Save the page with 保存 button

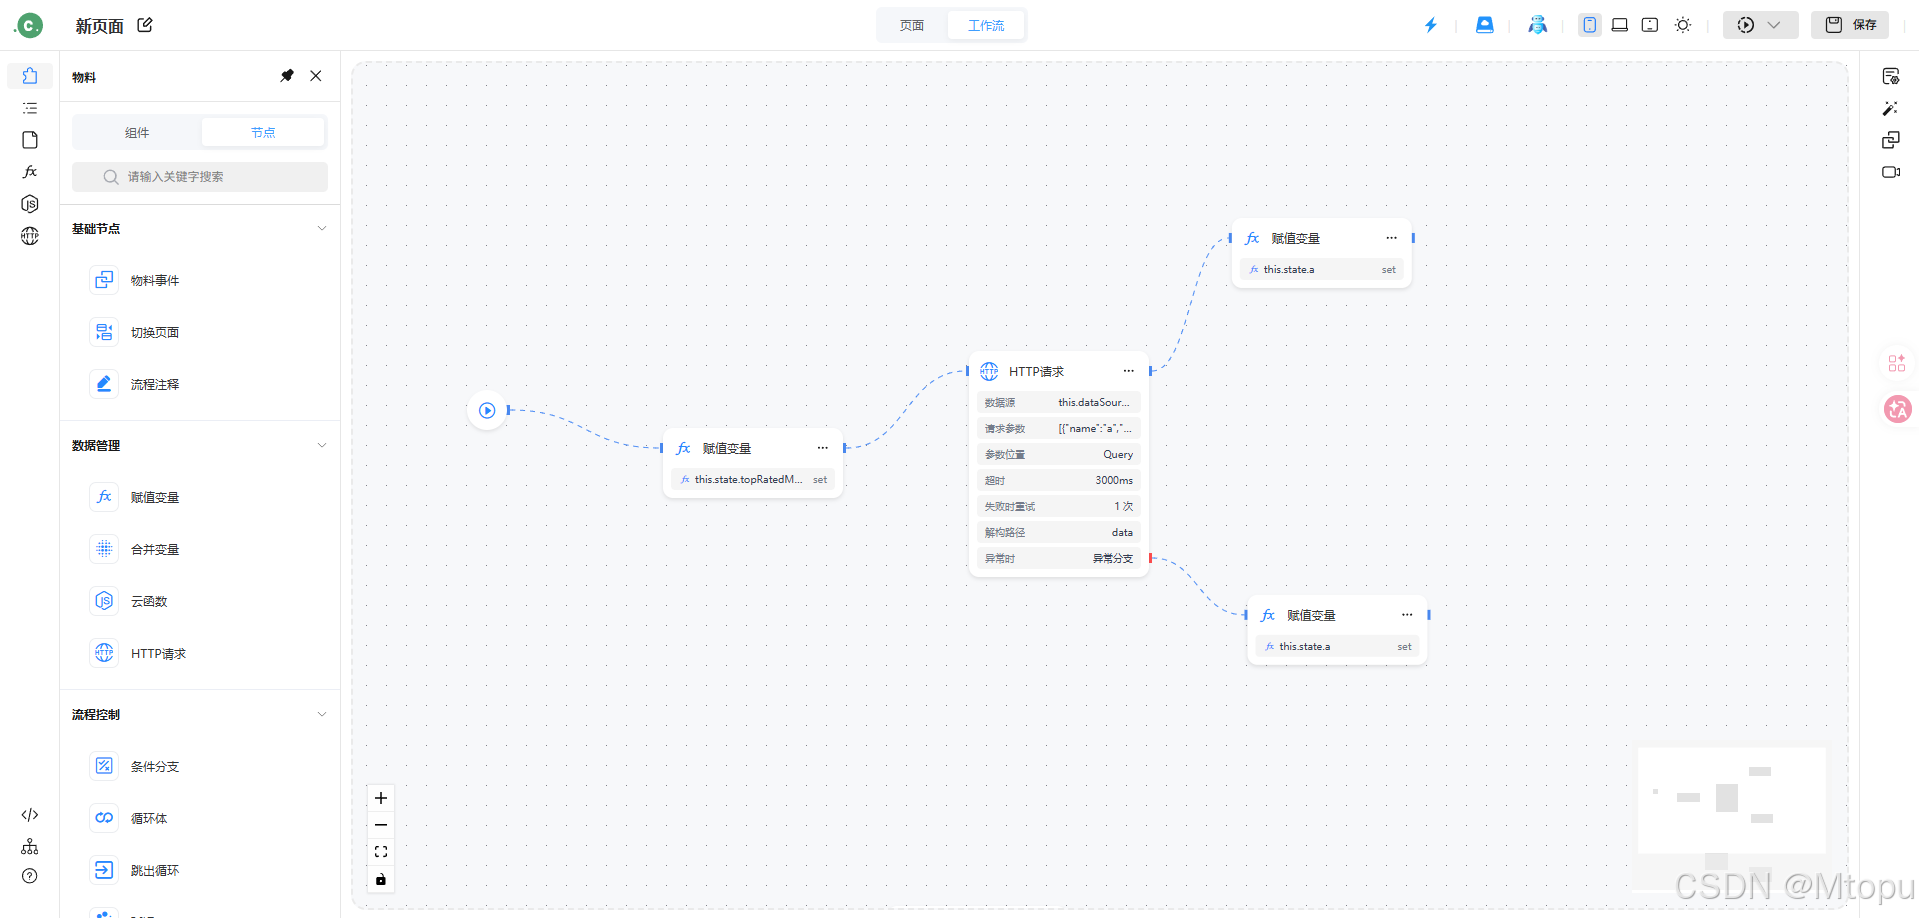point(1850,25)
